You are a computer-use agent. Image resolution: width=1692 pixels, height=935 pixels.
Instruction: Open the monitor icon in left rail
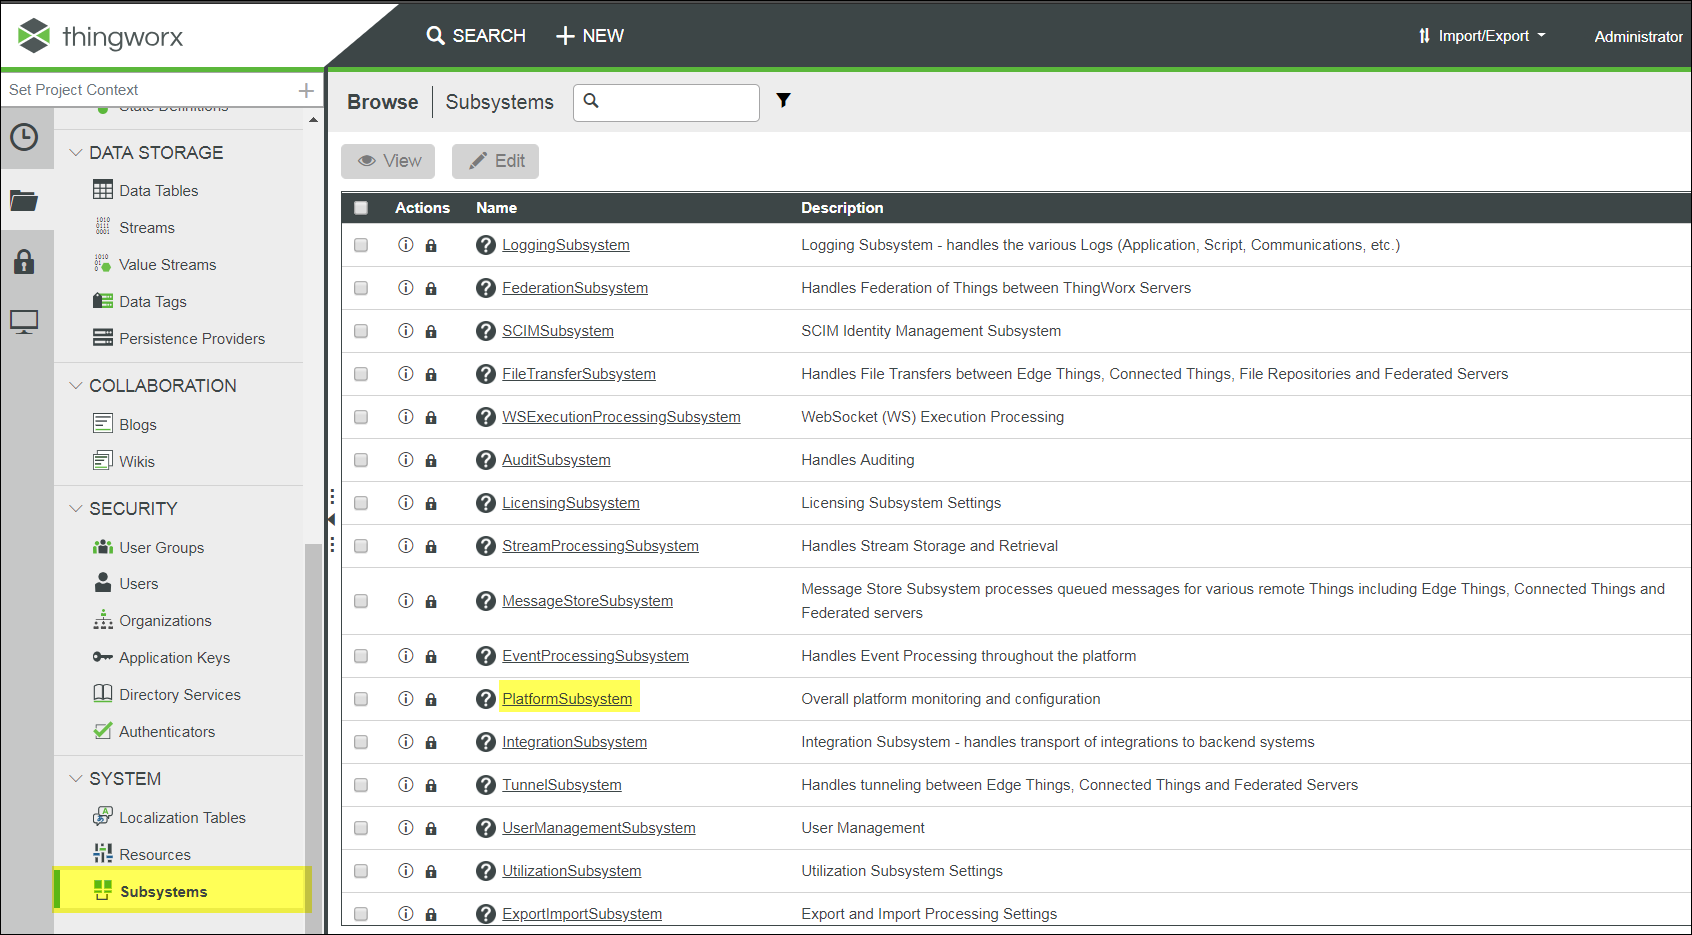(x=24, y=322)
